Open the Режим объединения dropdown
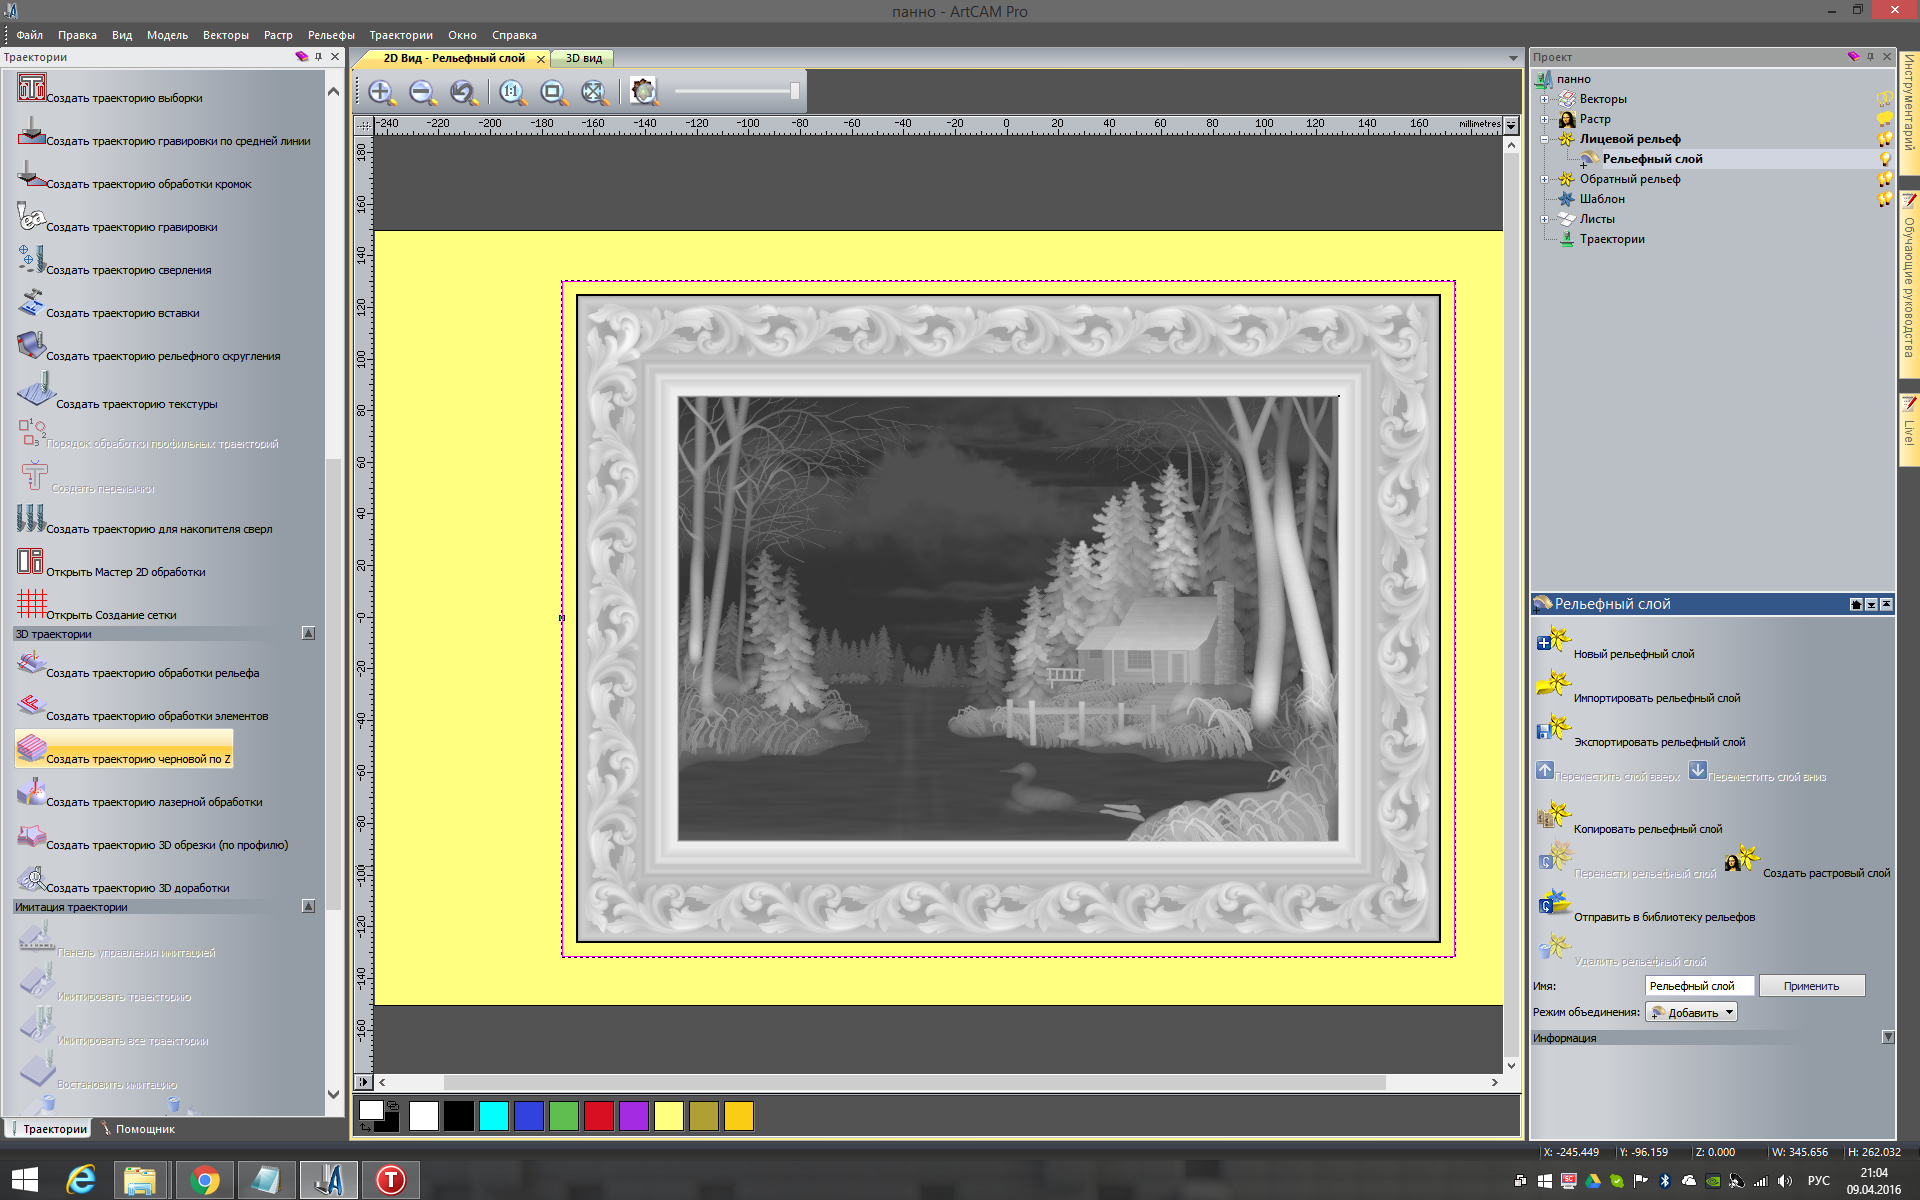Image resolution: width=1920 pixels, height=1200 pixels. (x=1729, y=1012)
